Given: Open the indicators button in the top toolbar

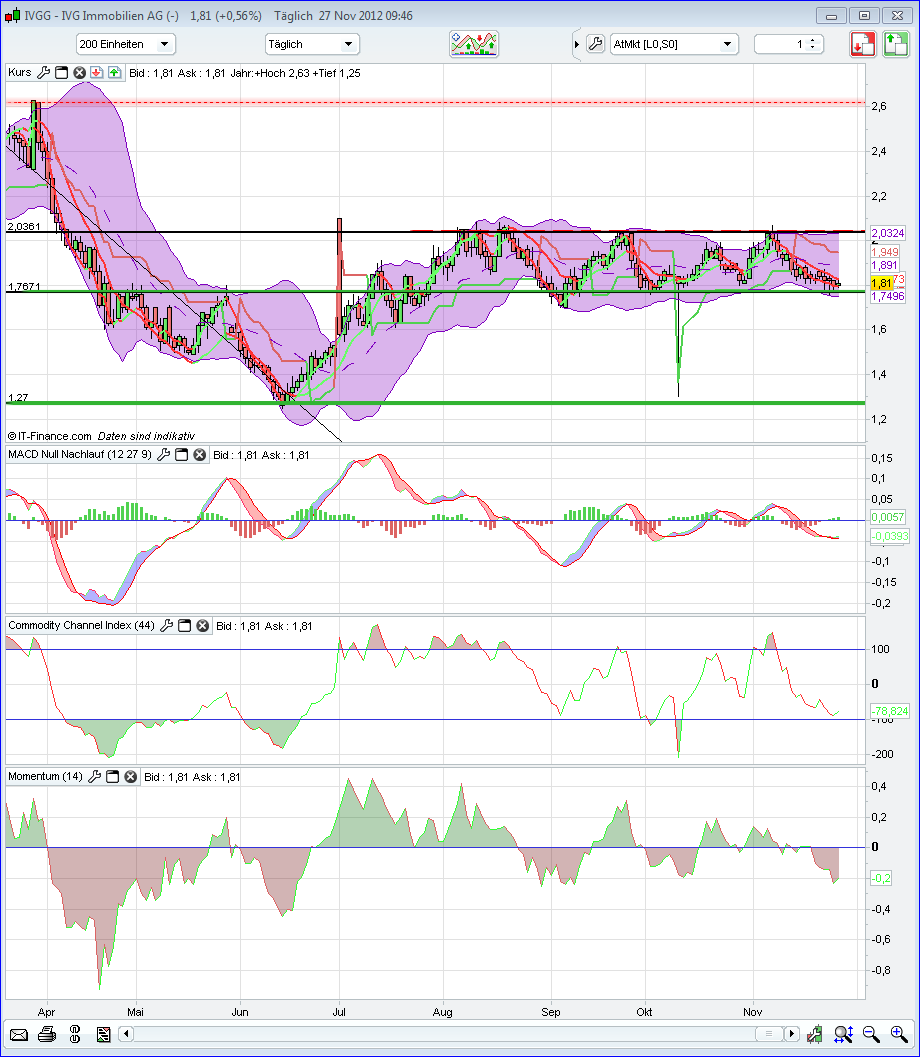Looking at the screenshot, I should tap(474, 44).
